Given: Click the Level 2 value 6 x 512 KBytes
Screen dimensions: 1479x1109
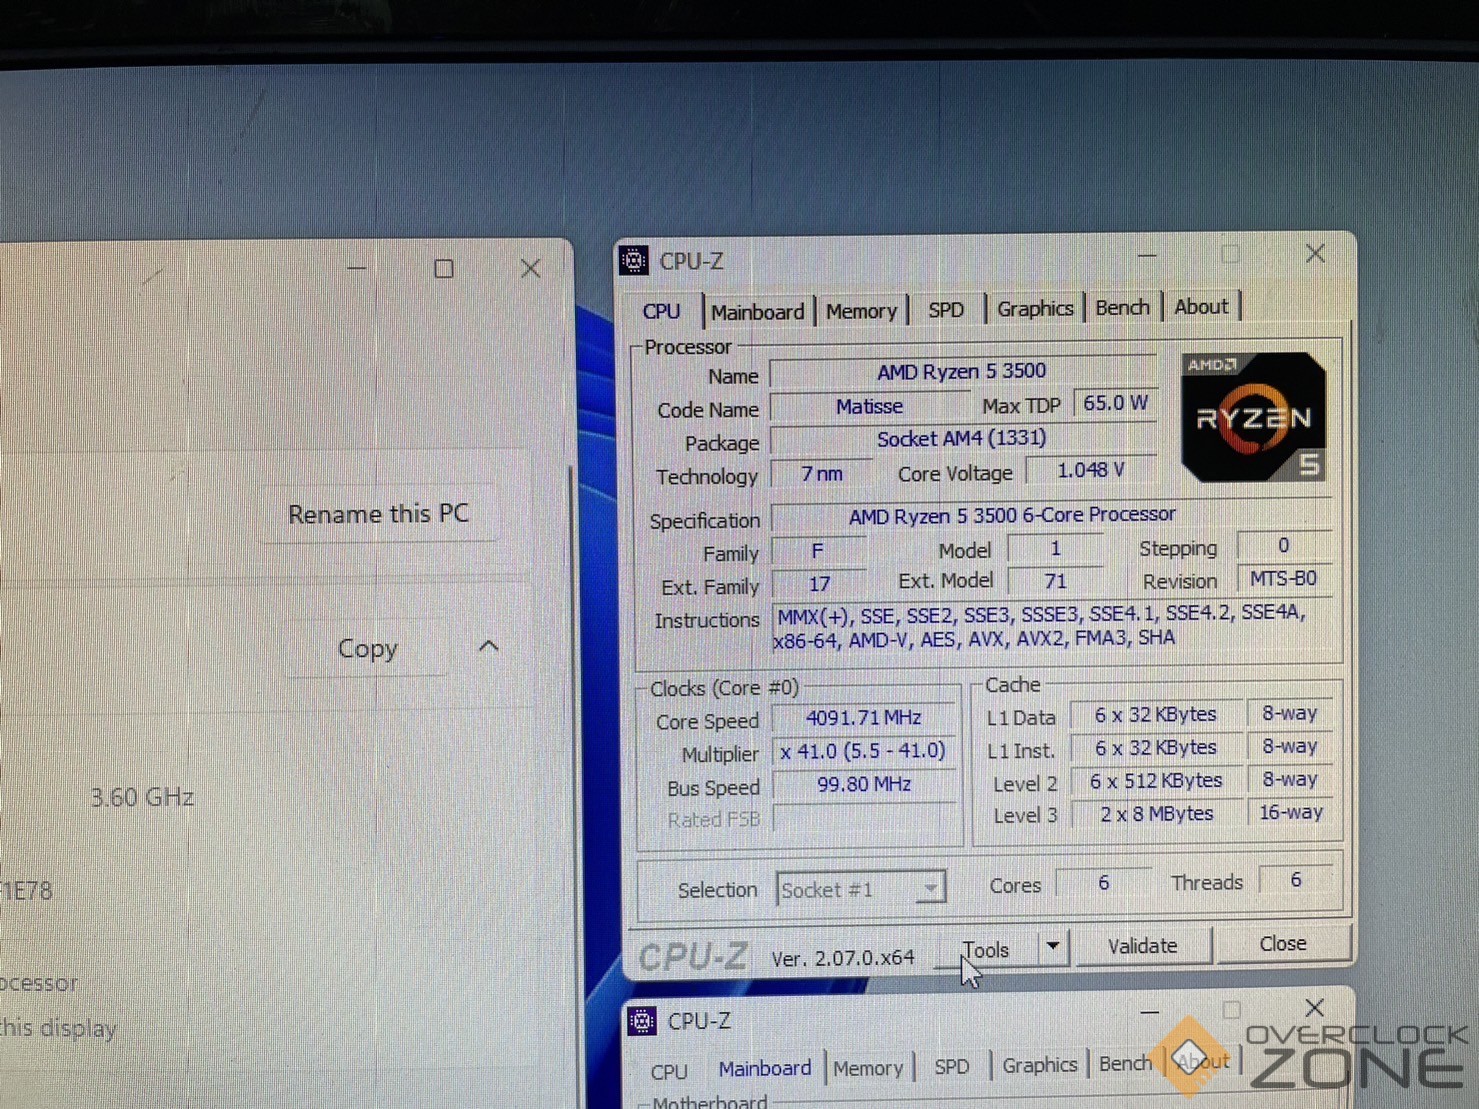Looking at the screenshot, I should (x=1156, y=781).
